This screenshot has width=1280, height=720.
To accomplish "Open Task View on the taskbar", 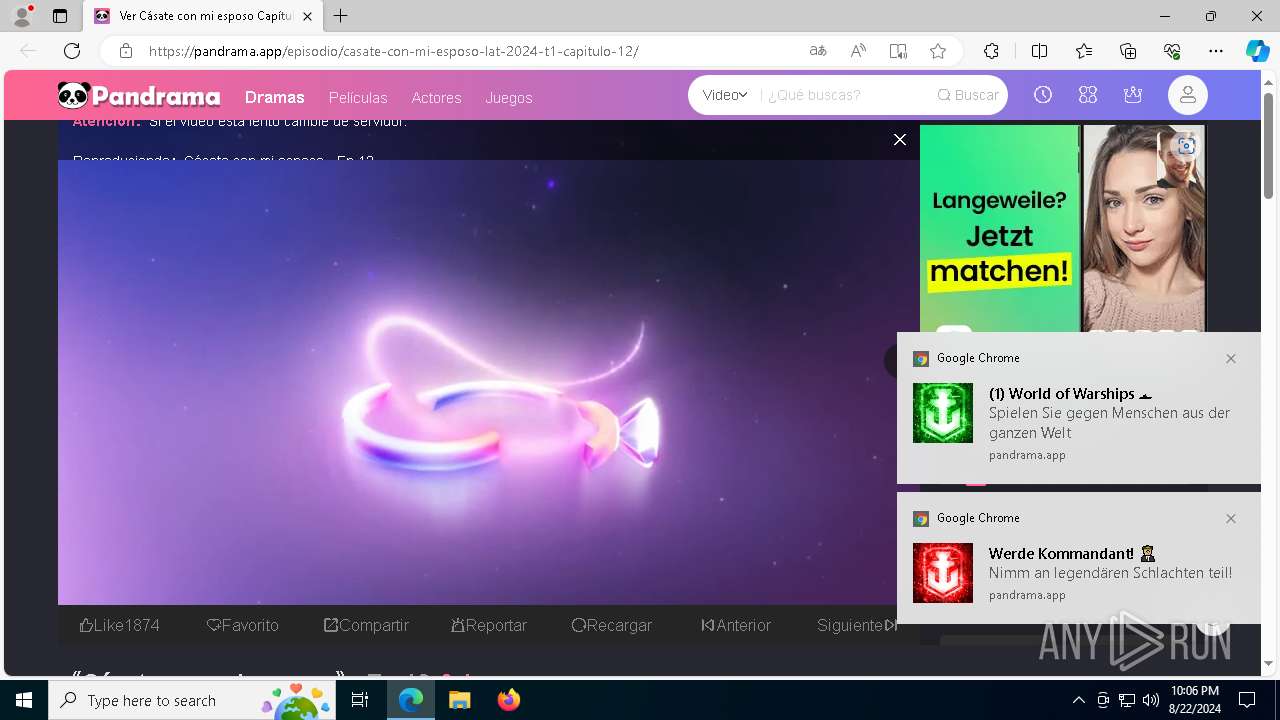I will pos(360,700).
